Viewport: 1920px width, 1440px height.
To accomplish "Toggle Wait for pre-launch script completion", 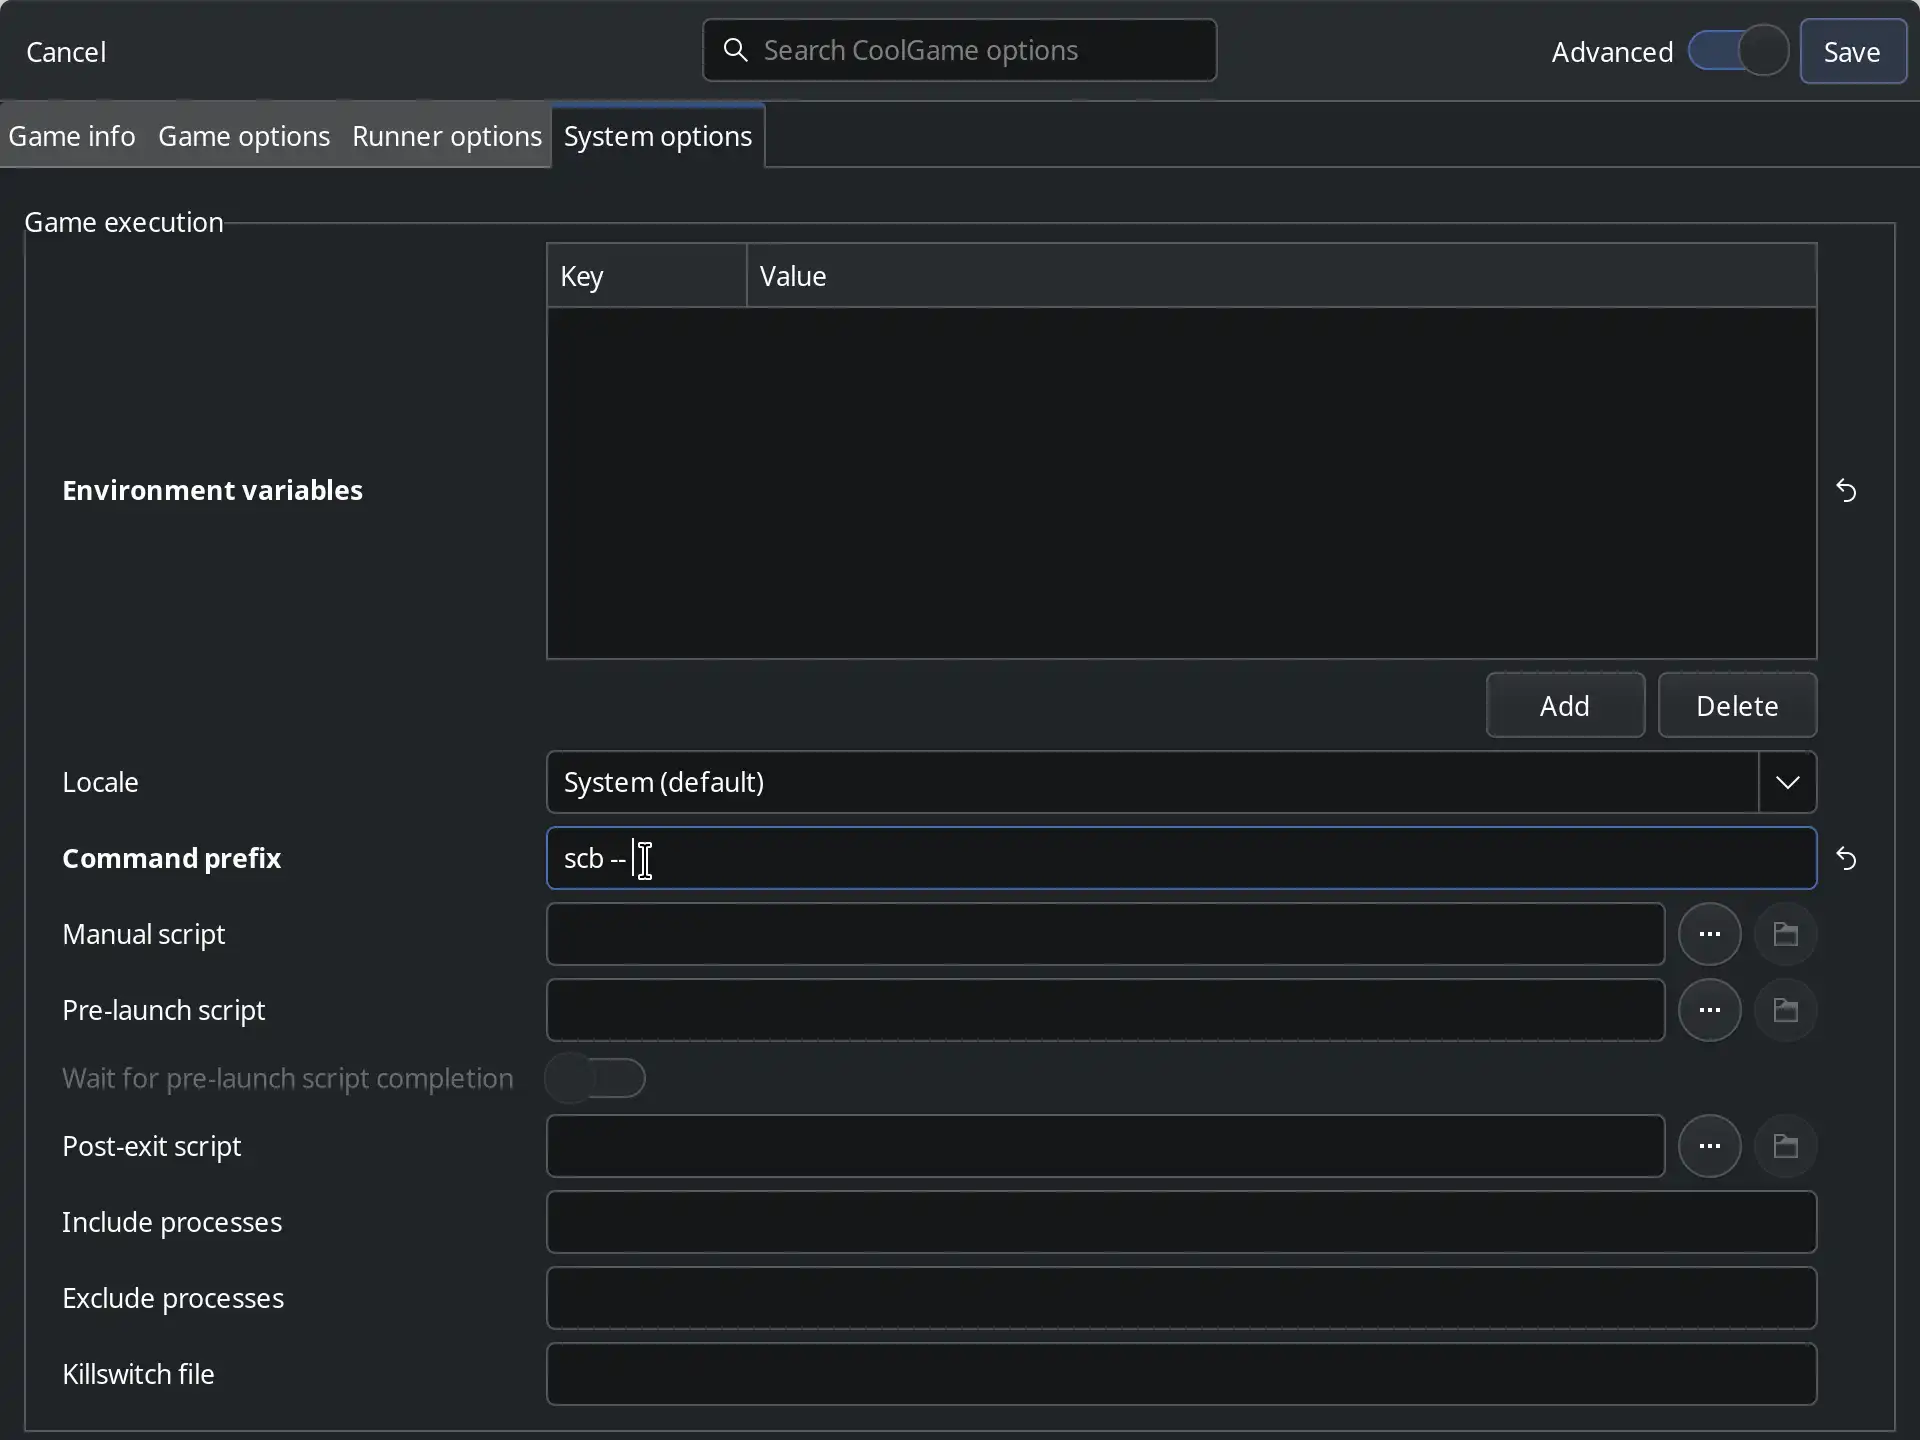I will tap(595, 1078).
